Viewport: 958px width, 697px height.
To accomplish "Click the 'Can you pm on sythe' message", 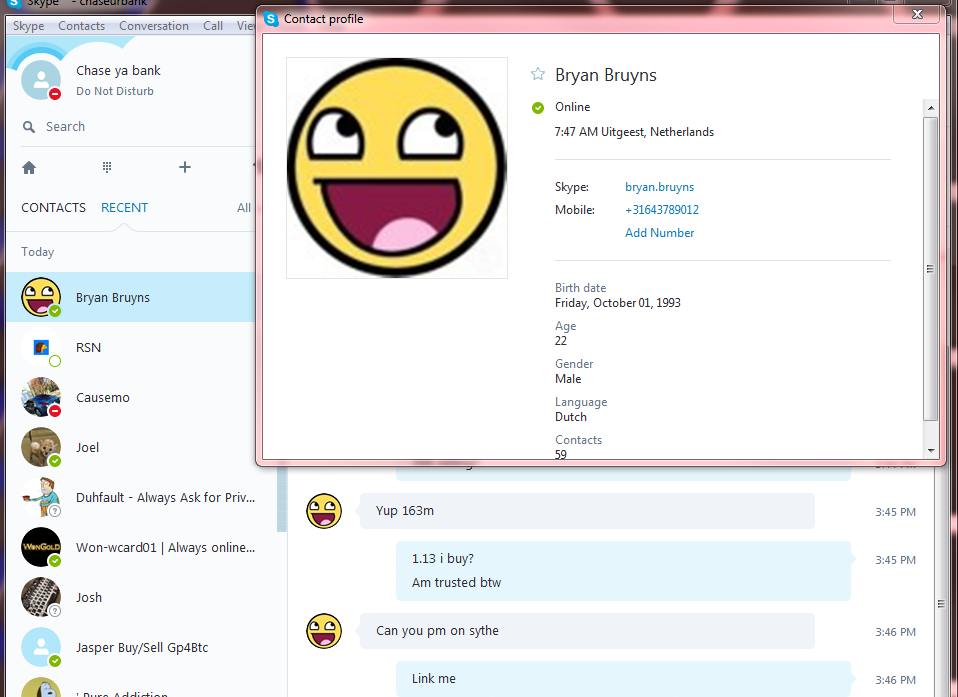I will [587, 631].
